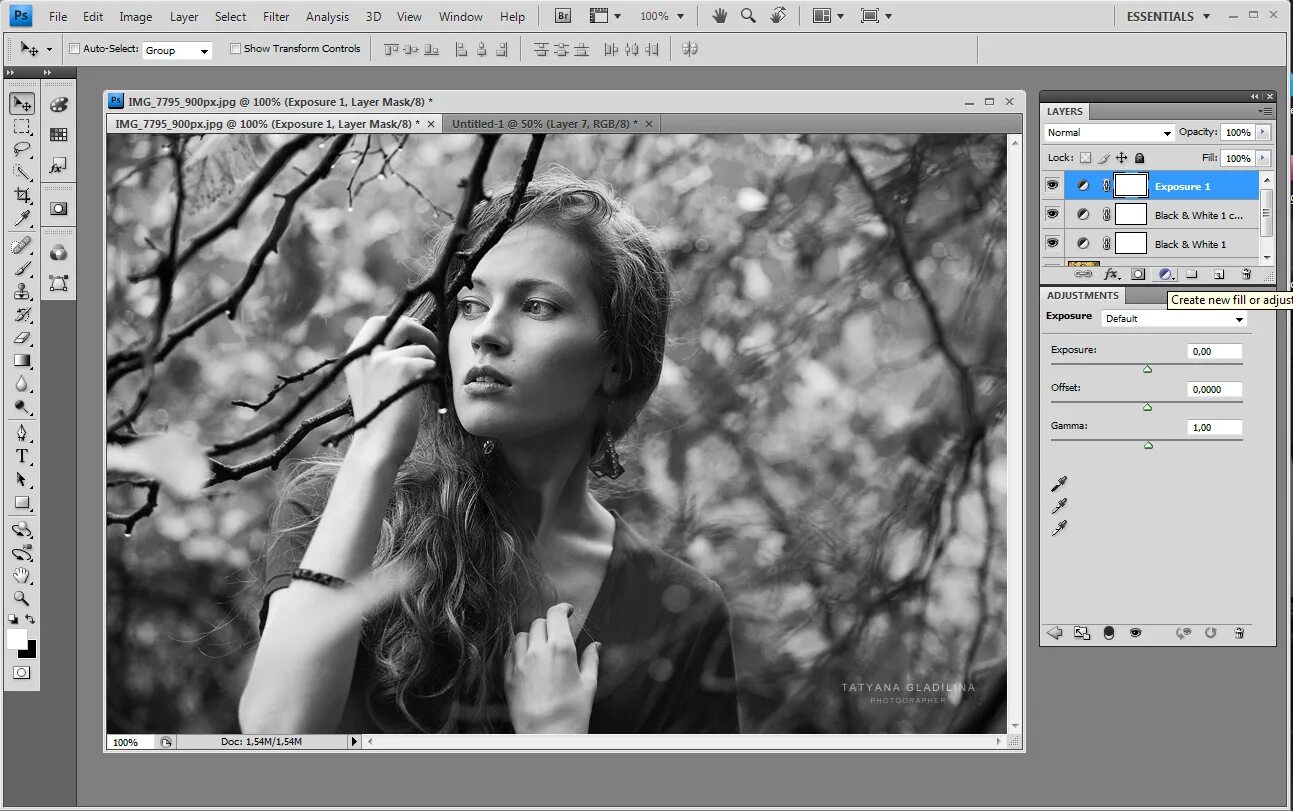This screenshot has width=1293, height=811.
Task: Enable the Auto-Select checkbox
Action: (74, 48)
